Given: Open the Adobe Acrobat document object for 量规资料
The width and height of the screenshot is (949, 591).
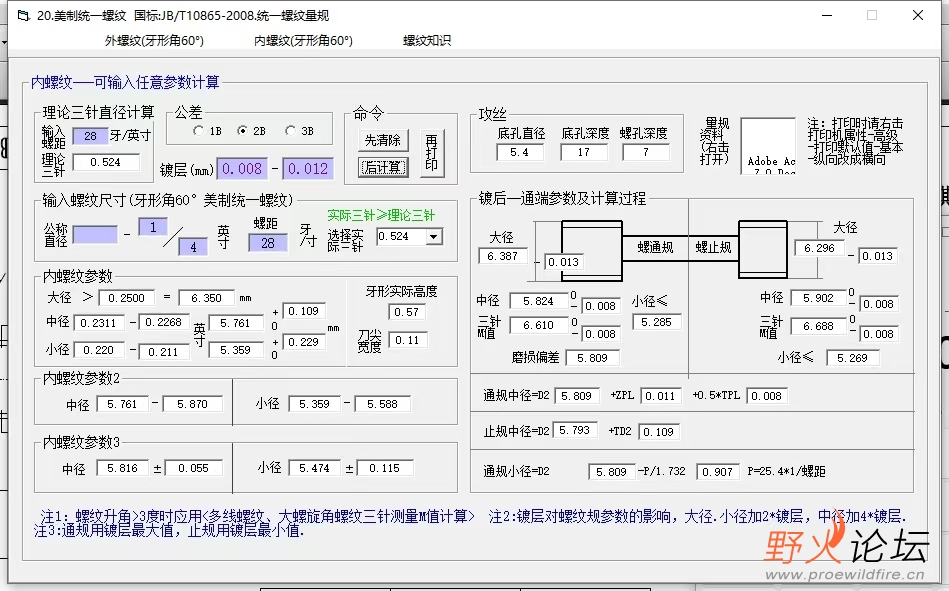Looking at the screenshot, I should coord(767,147).
